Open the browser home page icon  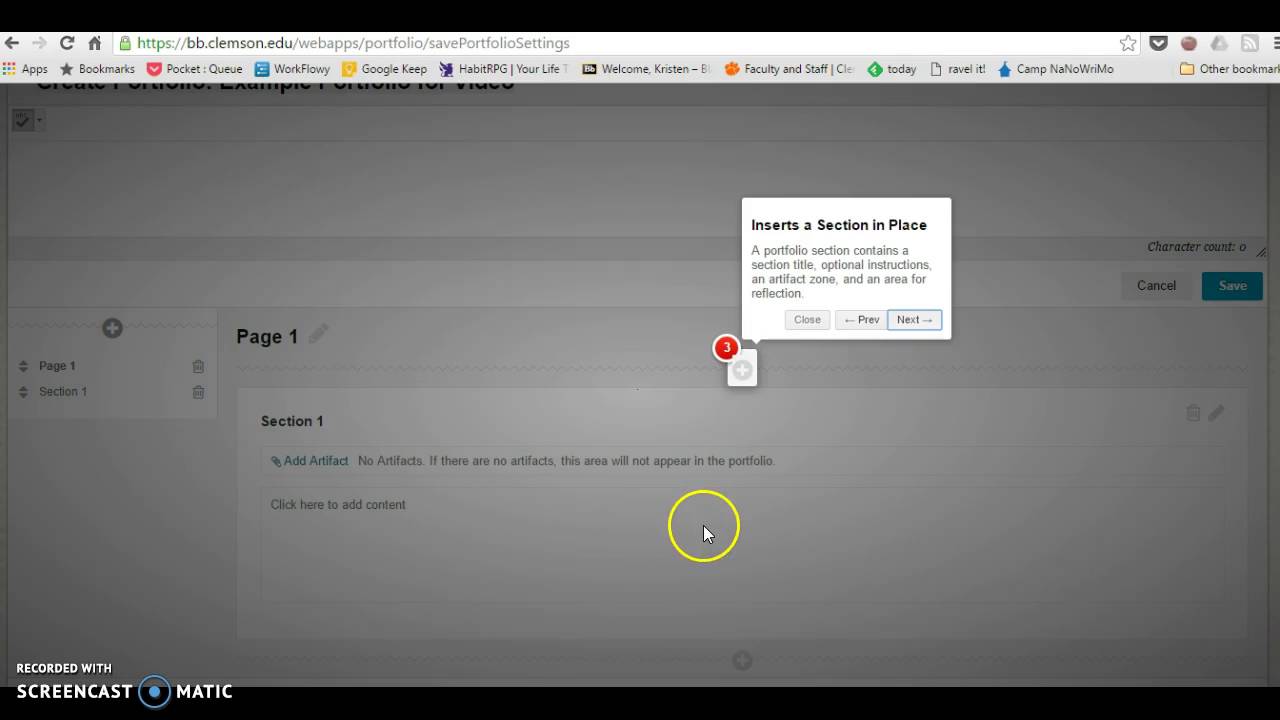tap(95, 43)
